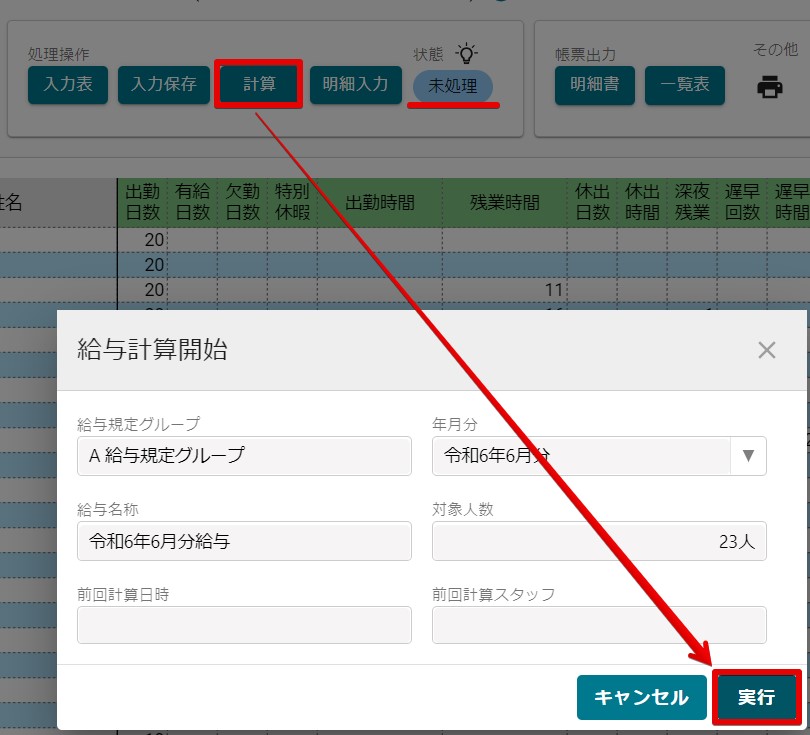This screenshot has height=735, width=810.
Task: Click the 休出日数 column header
Action: tap(592, 202)
